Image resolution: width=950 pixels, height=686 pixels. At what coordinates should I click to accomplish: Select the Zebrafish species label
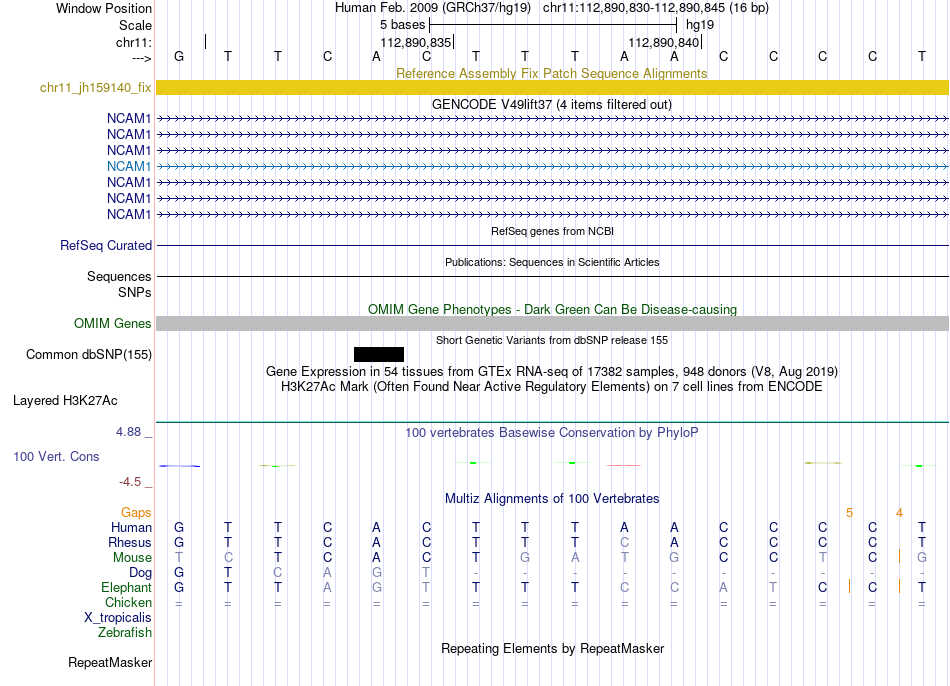[x=124, y=632]
